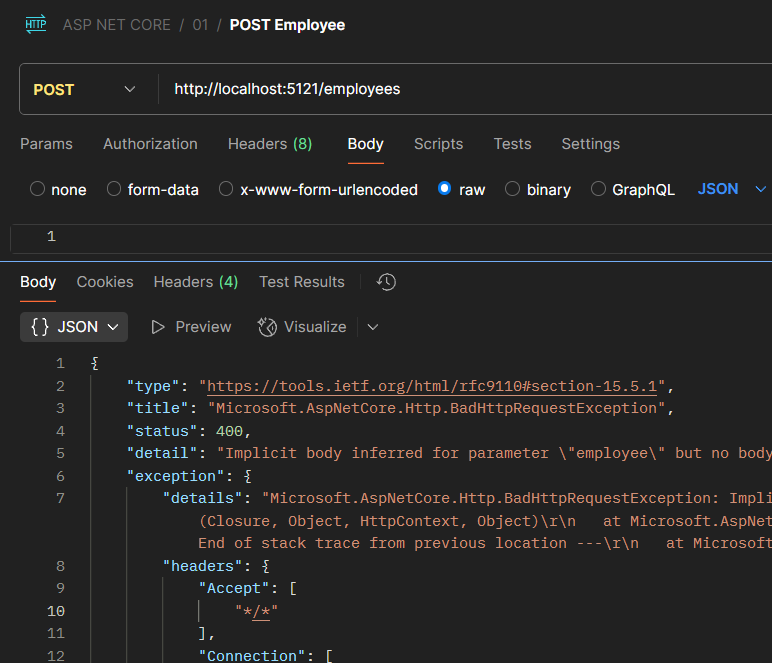Click the request URL input field

pyautogui.click(x=460, y=89)
